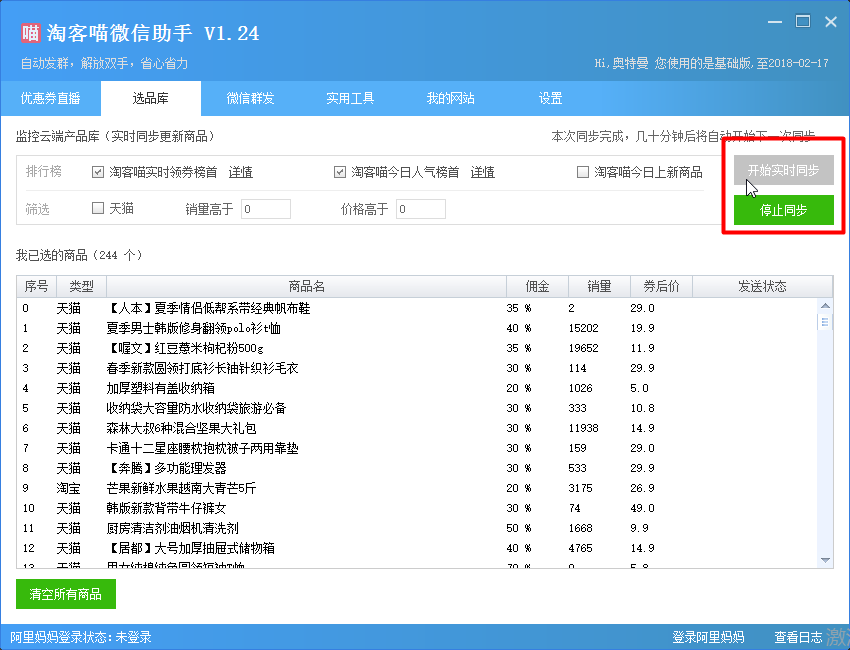Select row 【奔腾】多功能理发器
Viewport: 850px width, 650px height.
coord(417,468)
